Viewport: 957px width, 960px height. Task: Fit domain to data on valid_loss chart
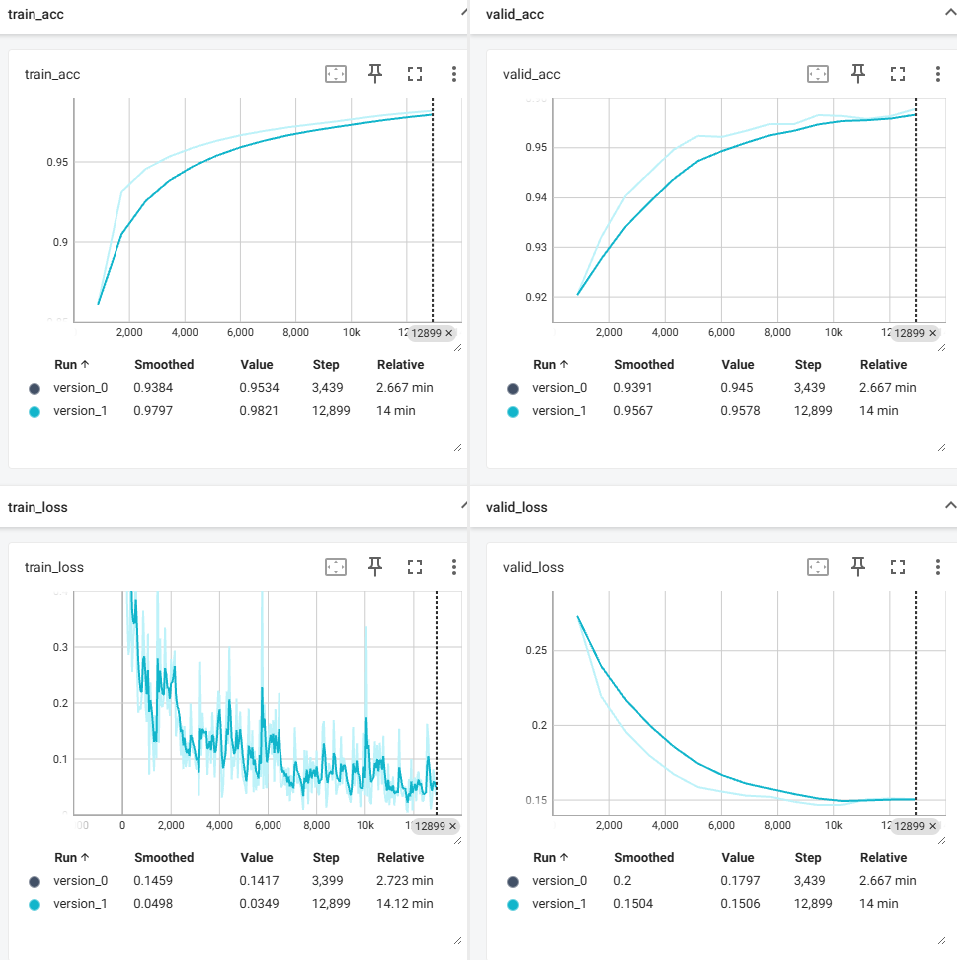tap(818, 567)
